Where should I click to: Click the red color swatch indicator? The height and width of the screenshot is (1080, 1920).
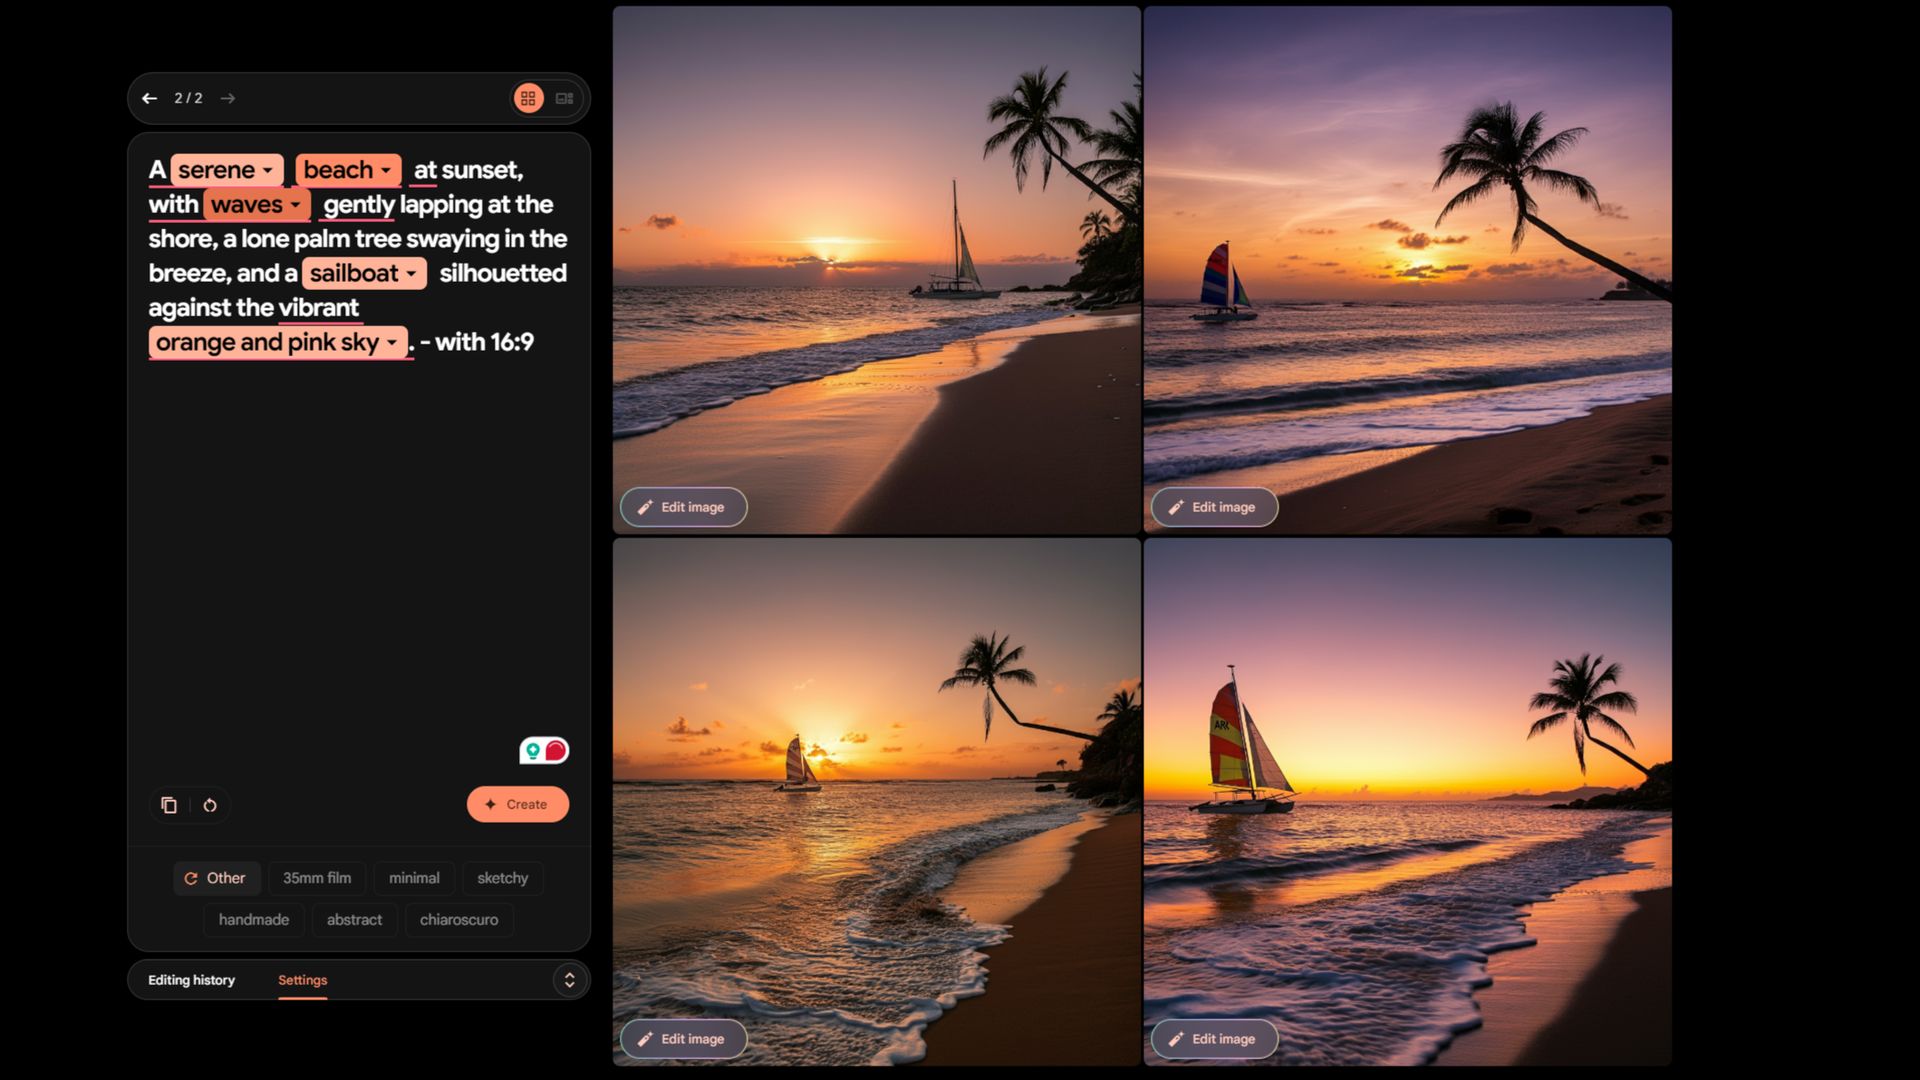click(x=555, y=752)
